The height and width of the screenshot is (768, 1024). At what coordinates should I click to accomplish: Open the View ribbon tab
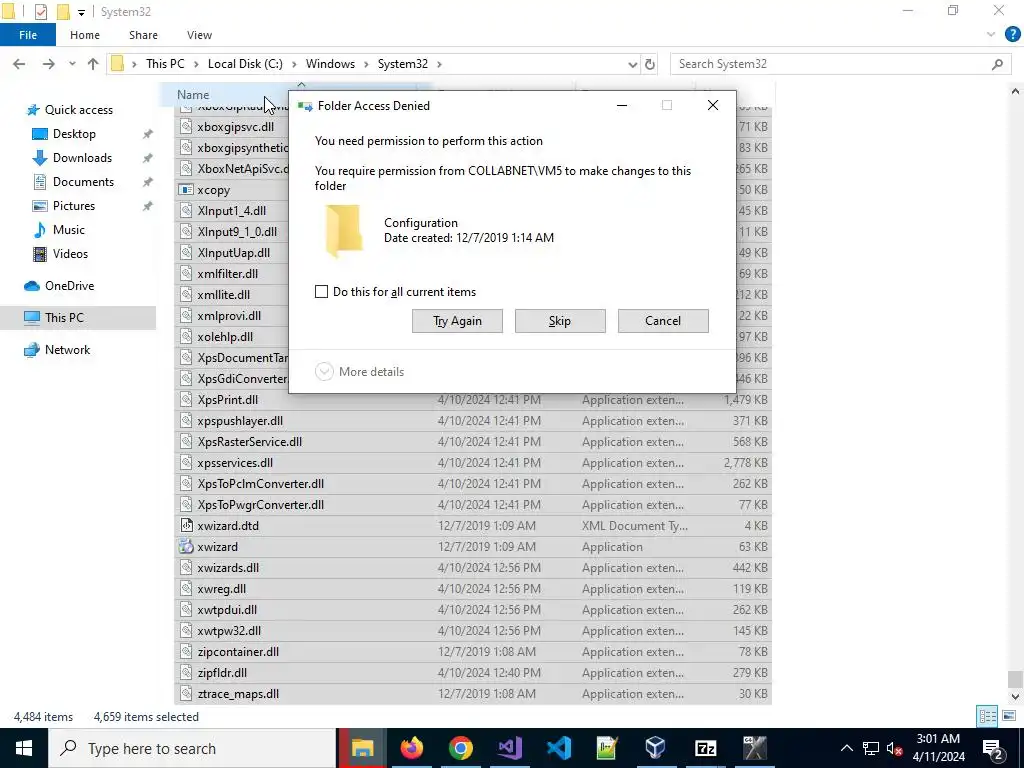199,35
